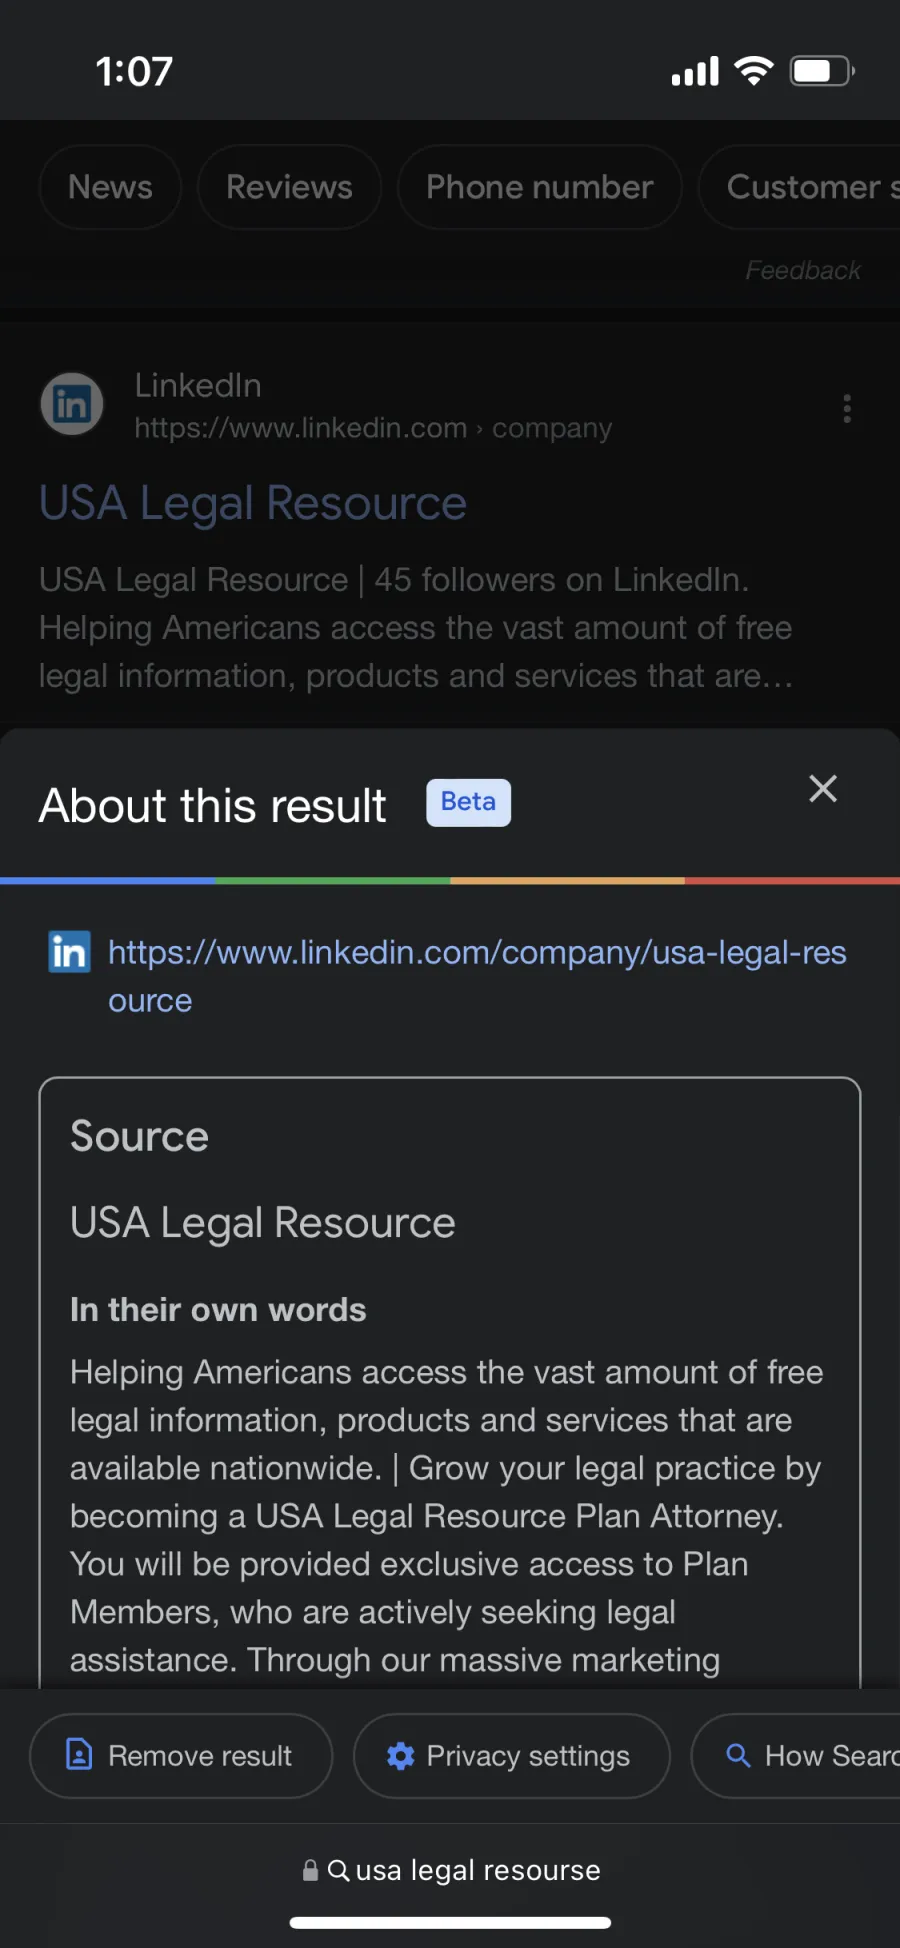Tap the search icon in address bar
The image size is (900, 1948).
(339, 1870)
